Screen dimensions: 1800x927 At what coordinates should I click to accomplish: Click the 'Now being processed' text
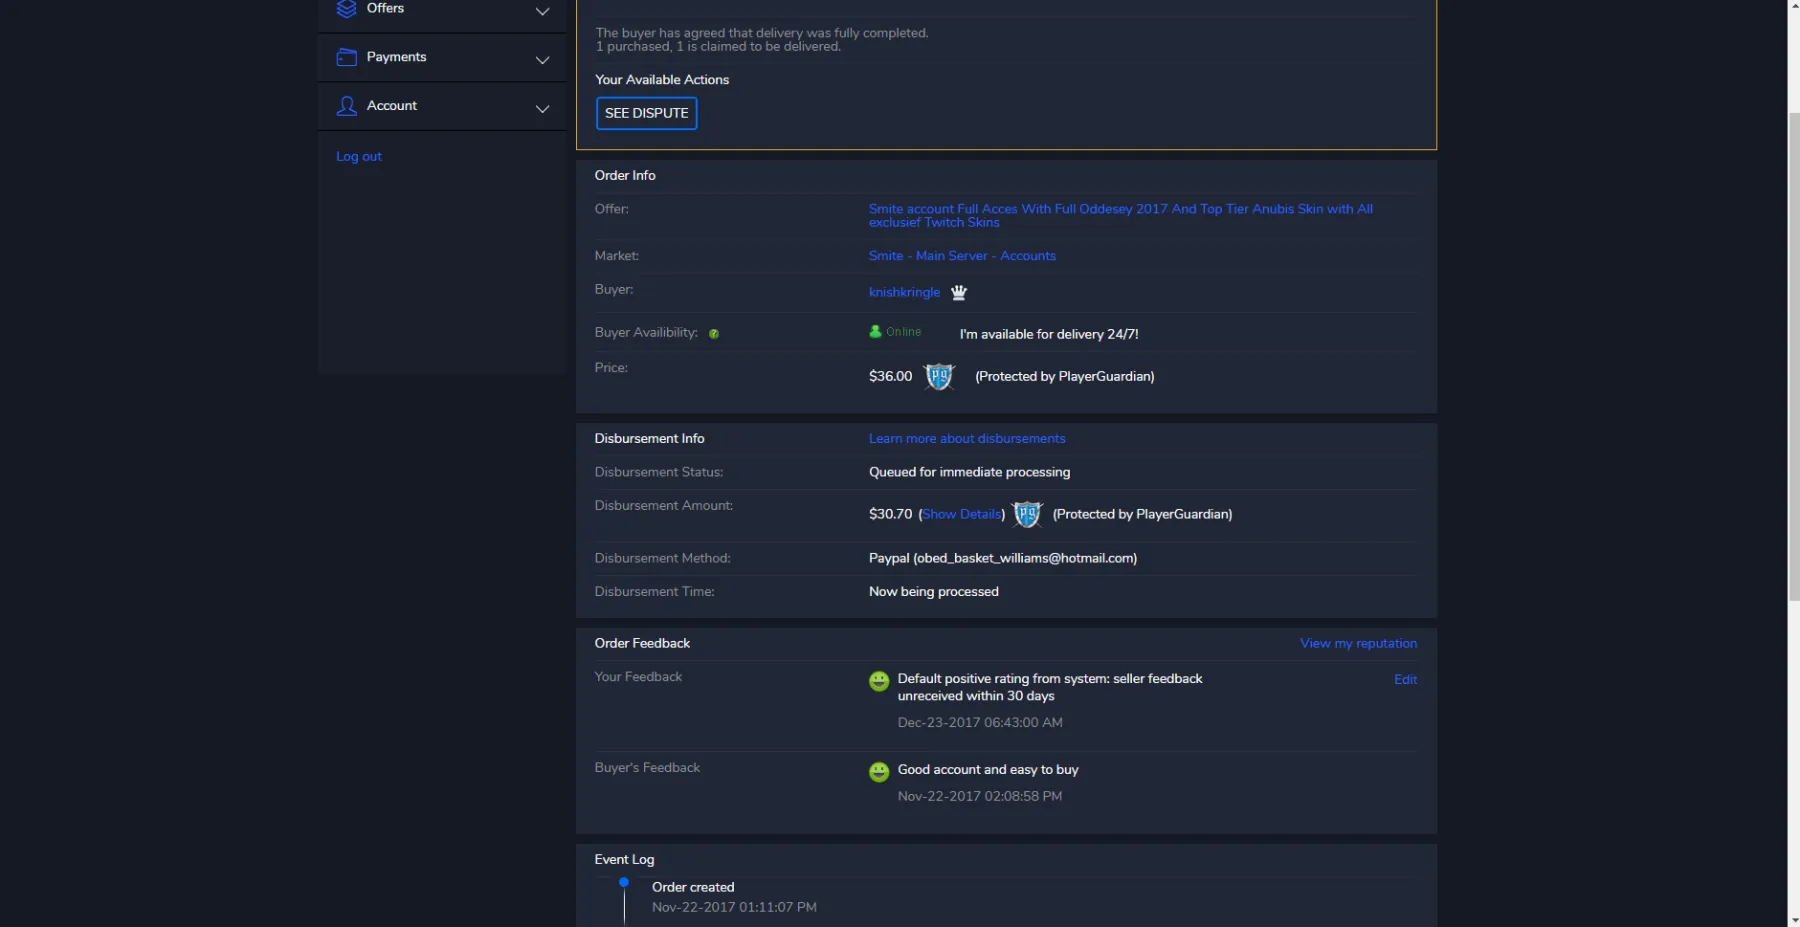tap(933, 592)
